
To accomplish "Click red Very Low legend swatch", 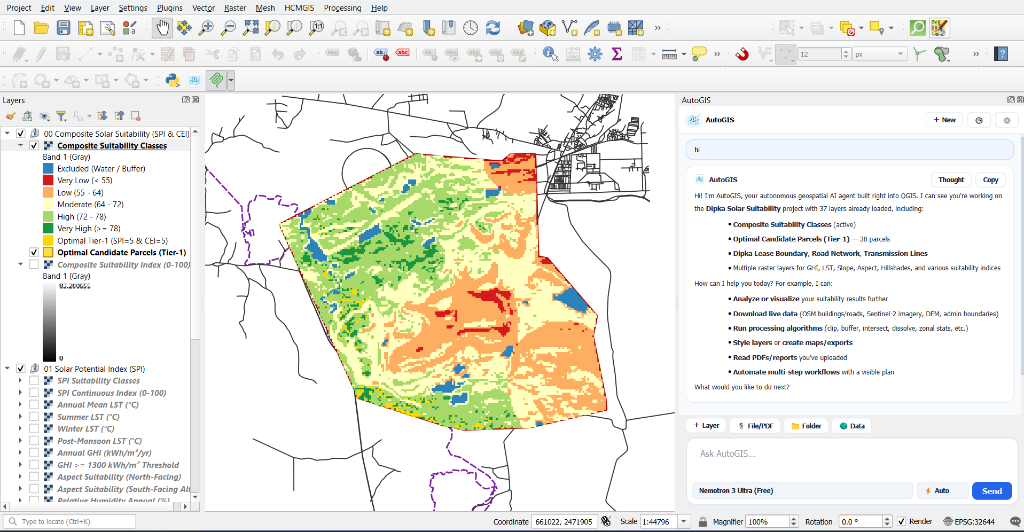I will coord(48,180).
